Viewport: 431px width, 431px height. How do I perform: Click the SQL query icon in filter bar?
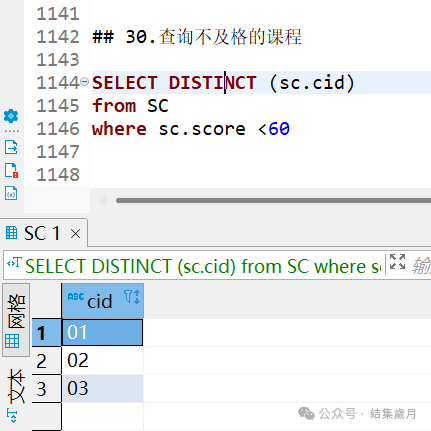tap(14, 263)
